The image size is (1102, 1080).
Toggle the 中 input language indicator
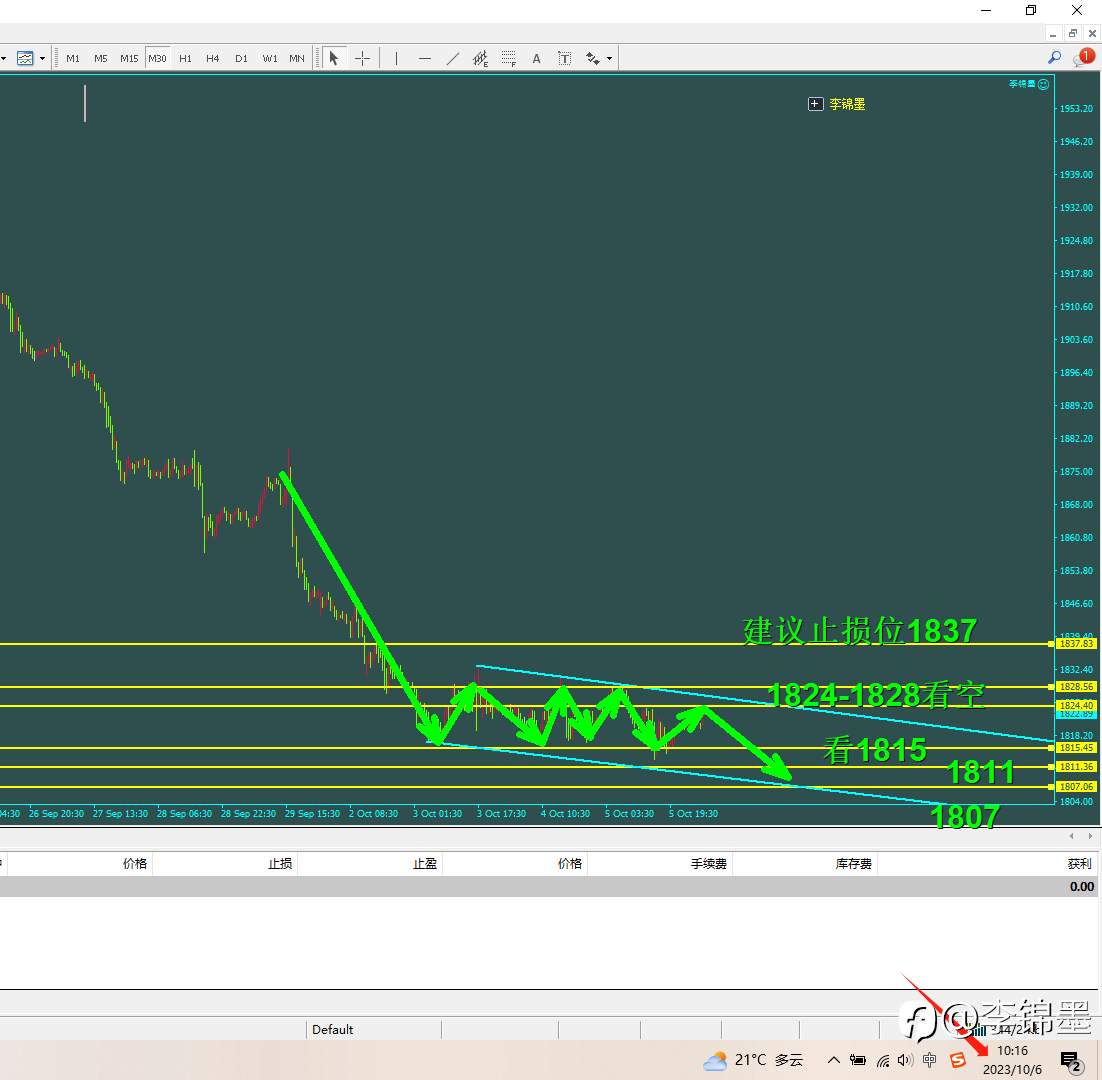click(929, 1060)
